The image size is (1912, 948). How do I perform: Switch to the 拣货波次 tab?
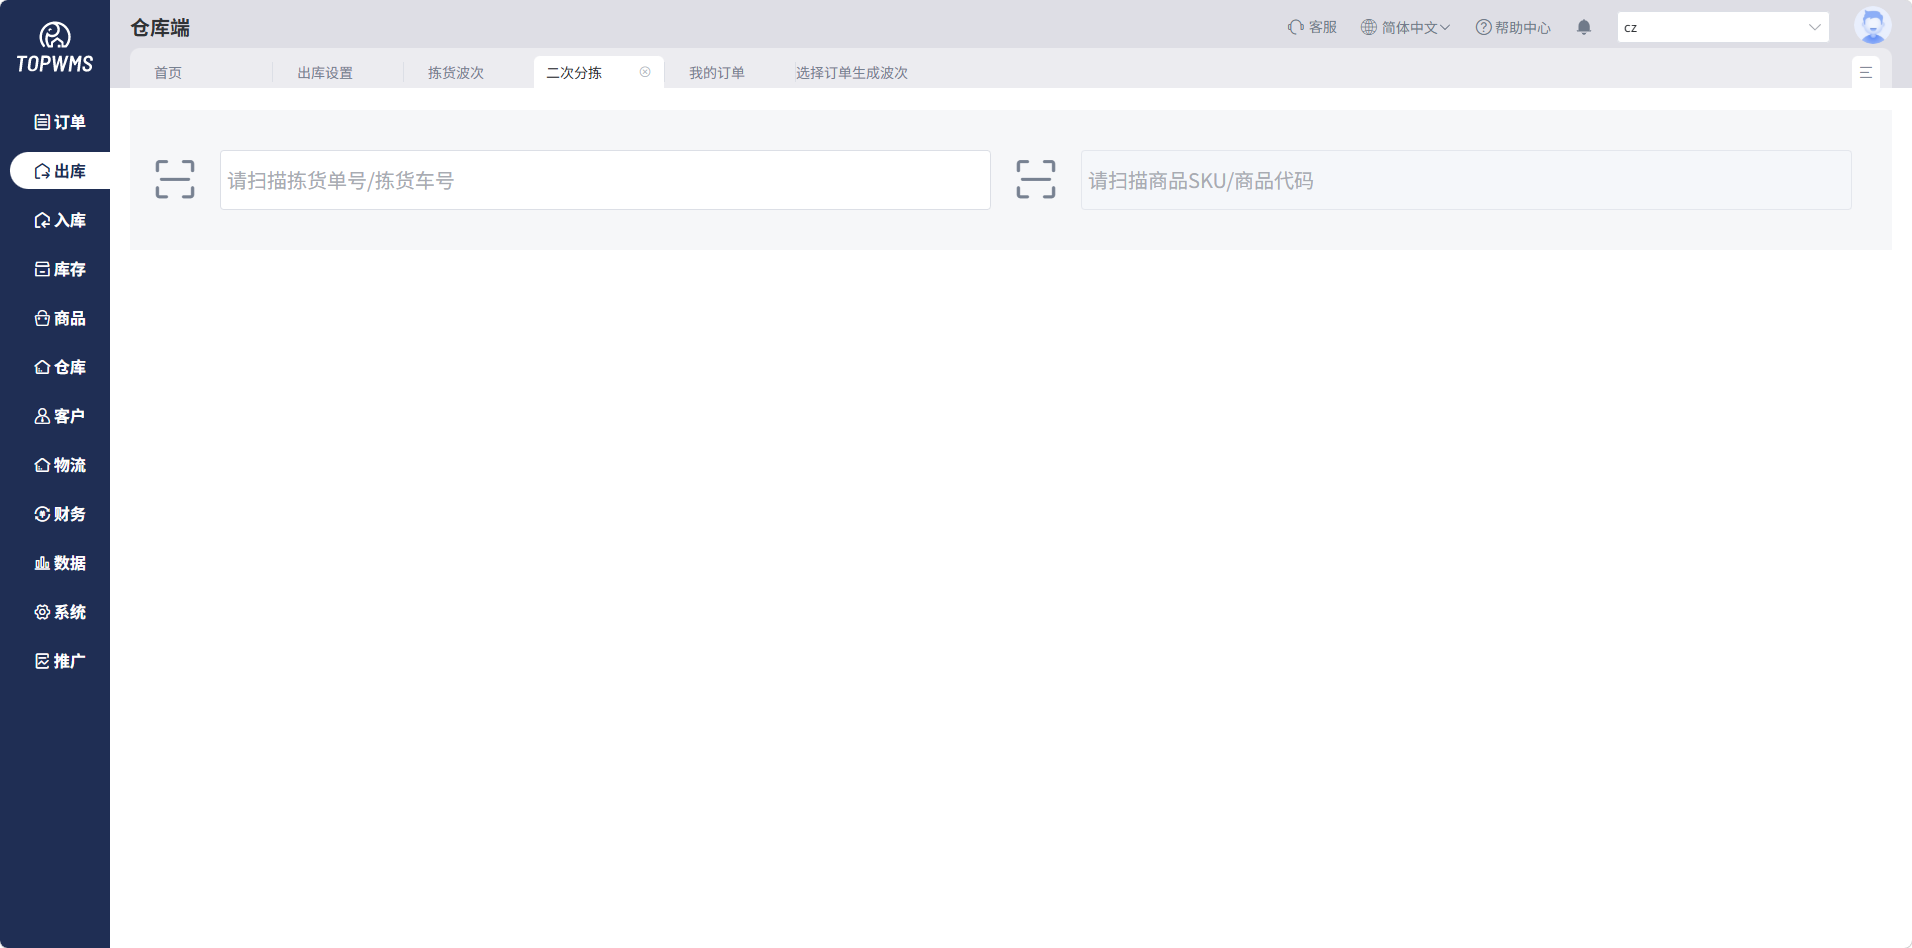click(456, 73)
